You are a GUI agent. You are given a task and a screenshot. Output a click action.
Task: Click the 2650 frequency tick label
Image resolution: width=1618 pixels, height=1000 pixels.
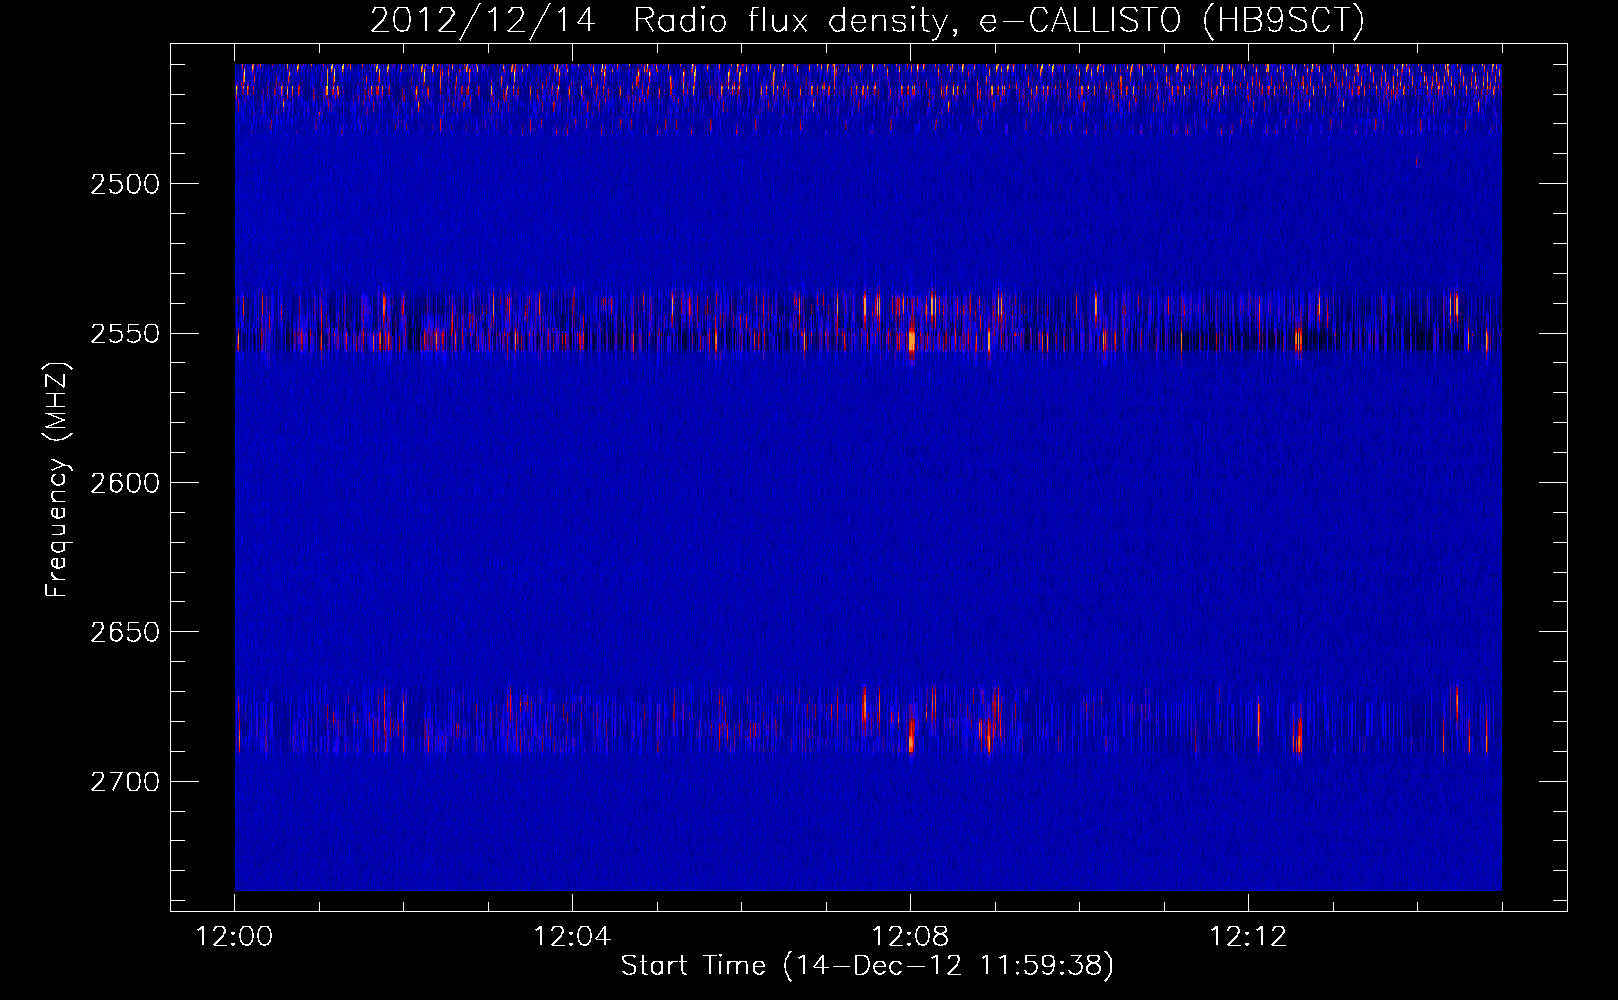[125, 632]
